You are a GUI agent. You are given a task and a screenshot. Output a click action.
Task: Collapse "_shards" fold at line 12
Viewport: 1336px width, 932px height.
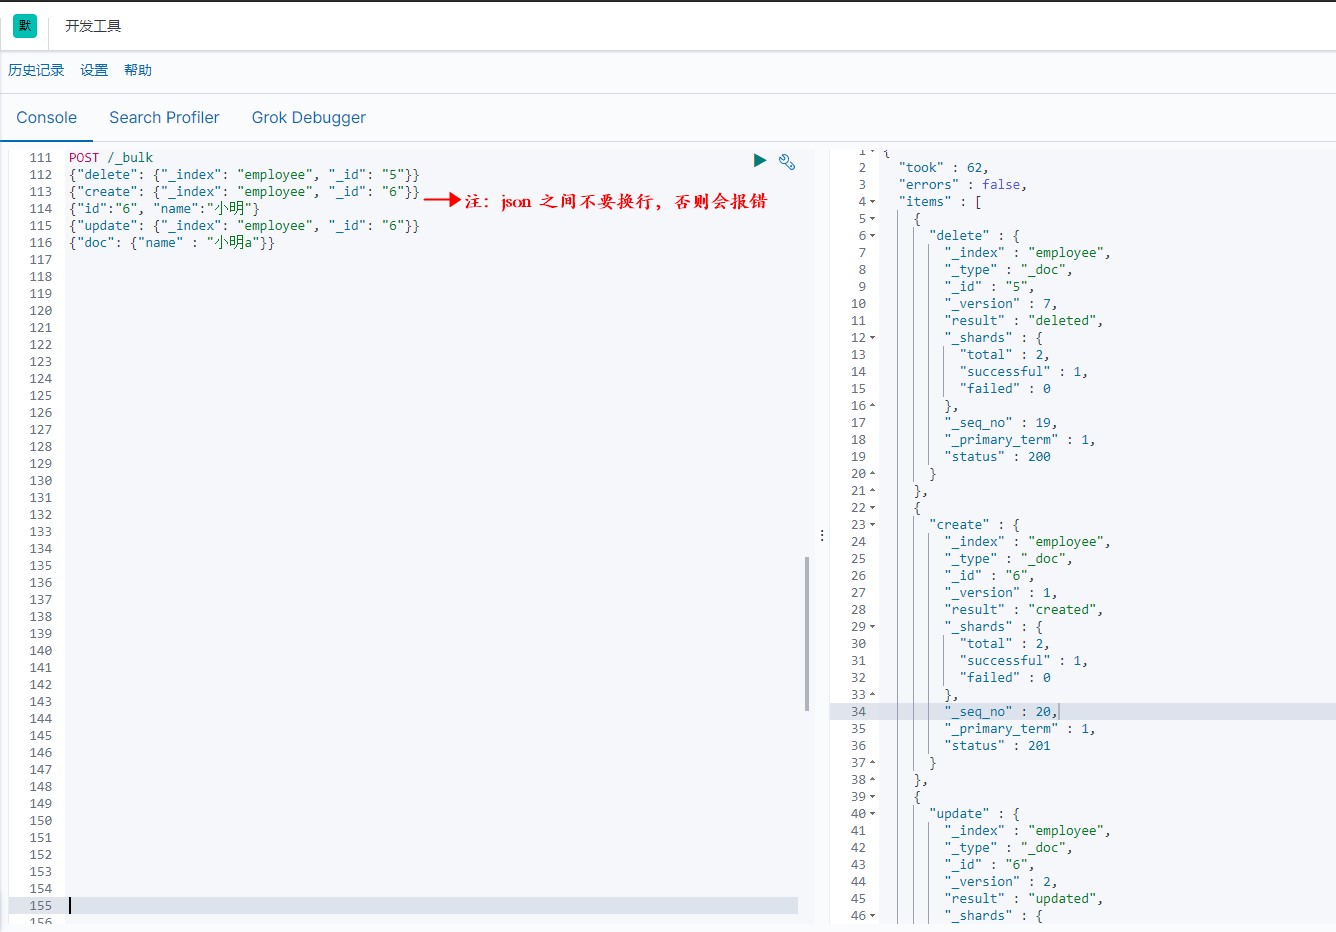(x=872, y=338)
